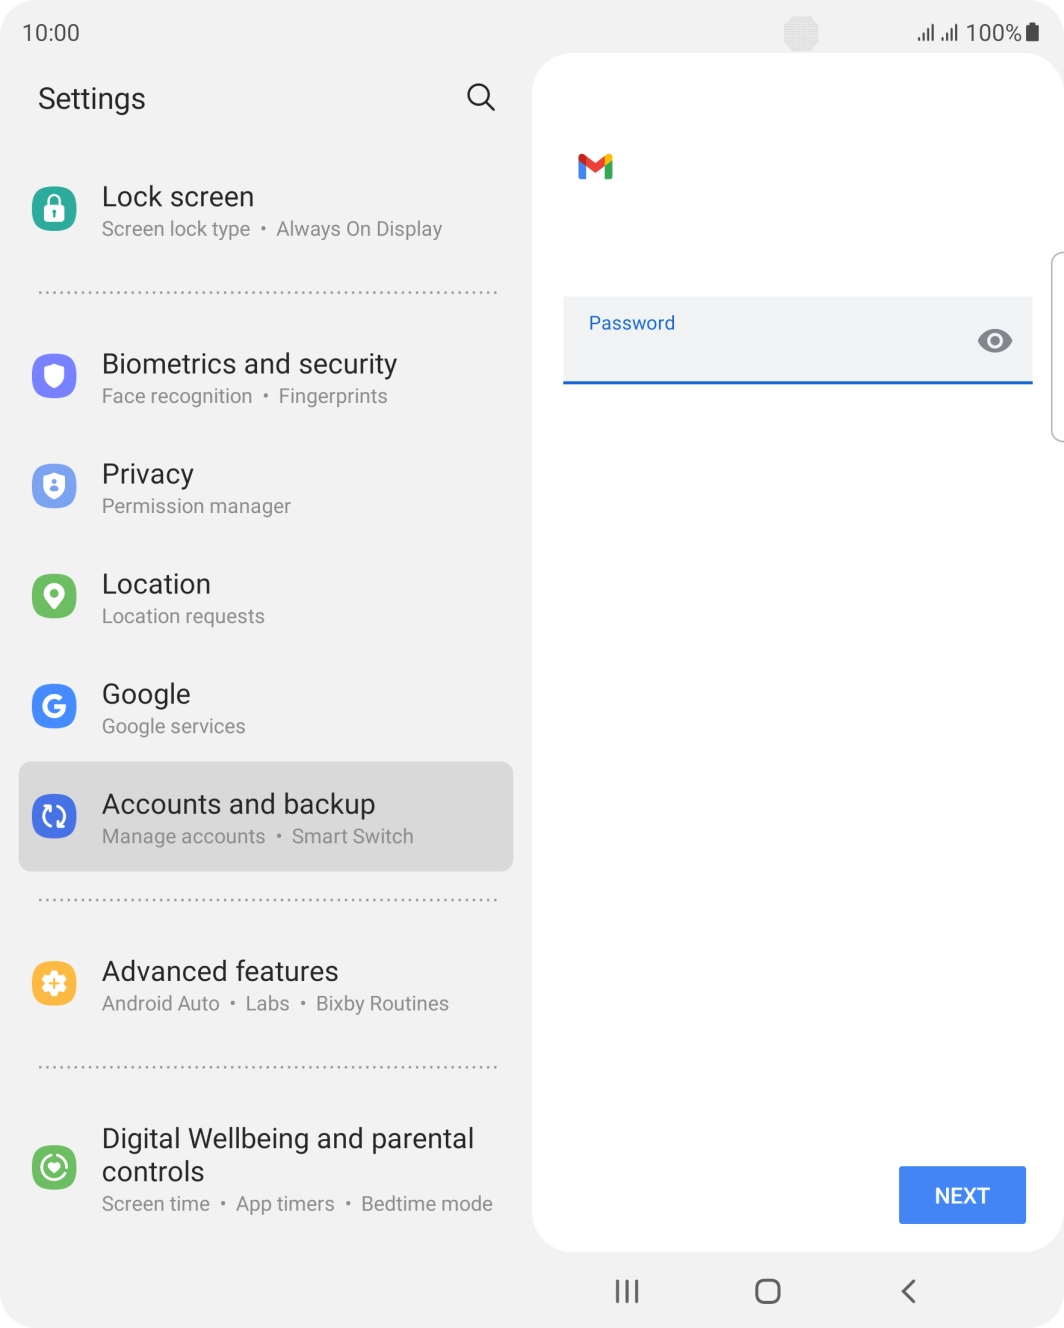Open the Lock screen settings entry

pyautogui.click(x=266, y=211)
